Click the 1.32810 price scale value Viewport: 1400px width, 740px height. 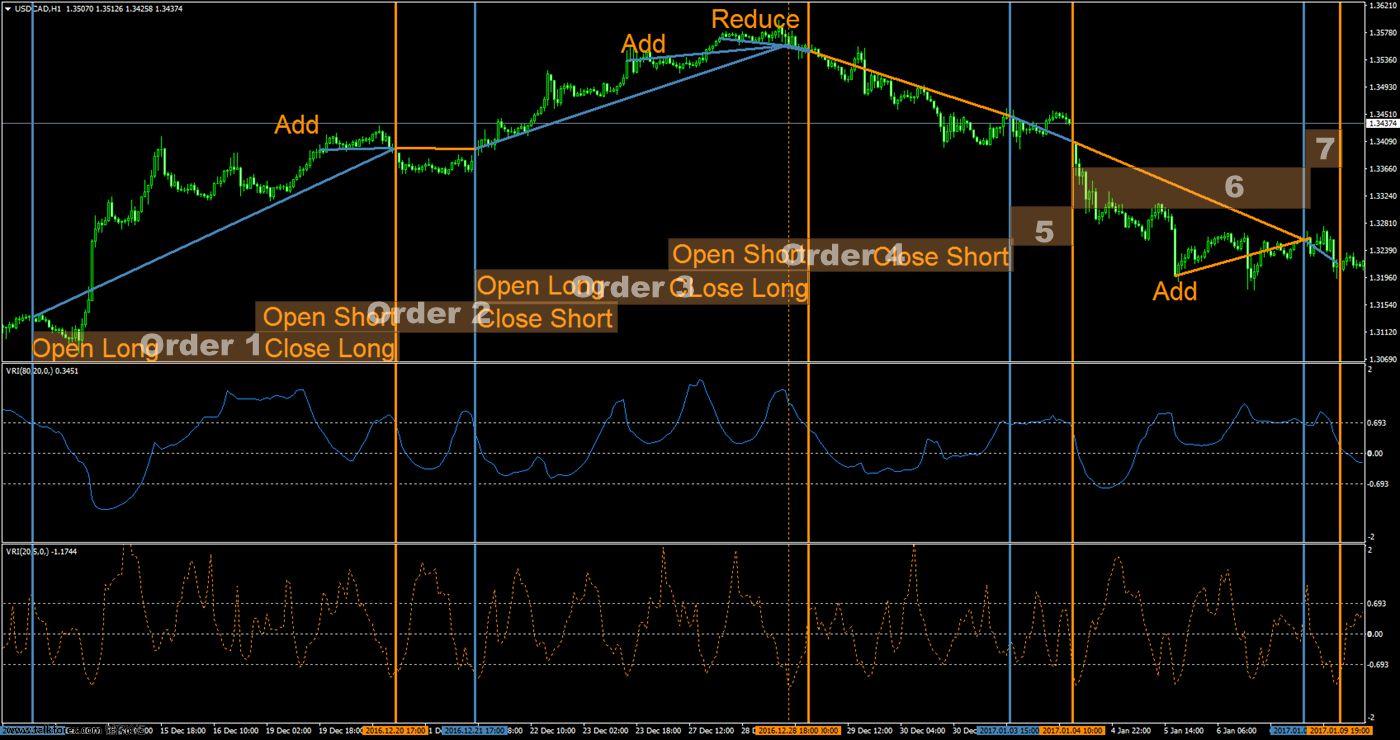(x=1385, y=223)
